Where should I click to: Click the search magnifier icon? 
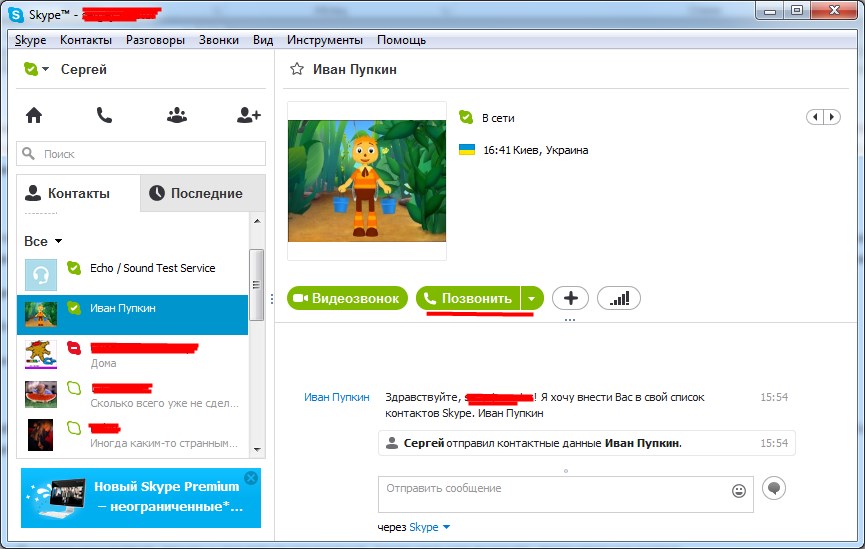tap(29, 153)
